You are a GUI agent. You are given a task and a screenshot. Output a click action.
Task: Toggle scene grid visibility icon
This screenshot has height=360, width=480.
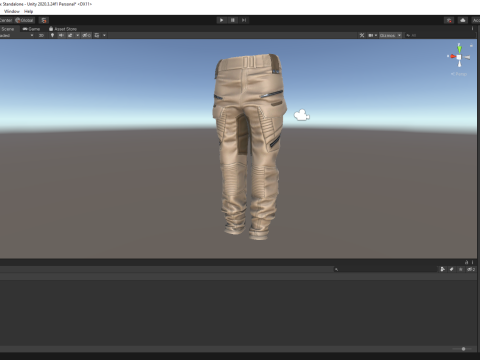(x=97, y=35)
